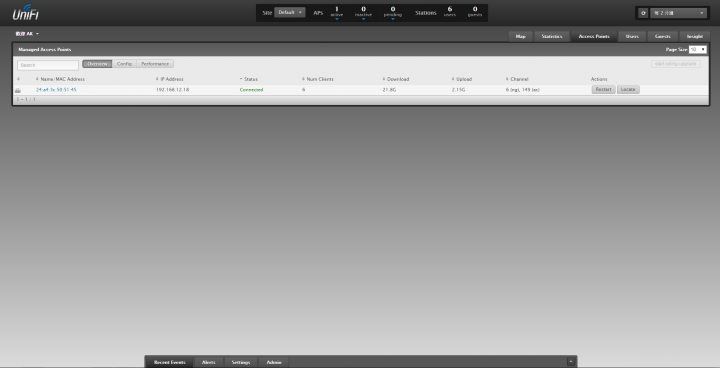Sort by IP Address column
Image resolution: width=720 pixels, height=368 pixels.
click(x=169, y=79)
